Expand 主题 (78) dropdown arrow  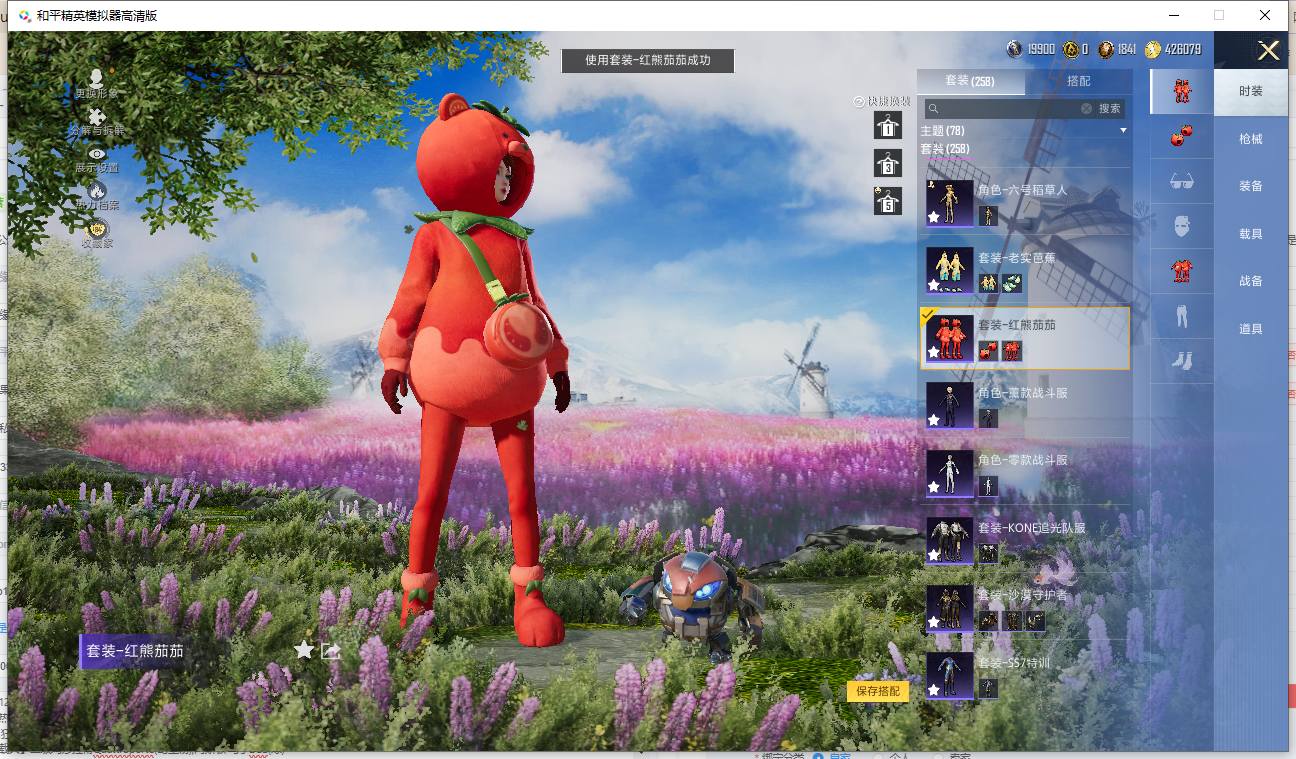1123,131
